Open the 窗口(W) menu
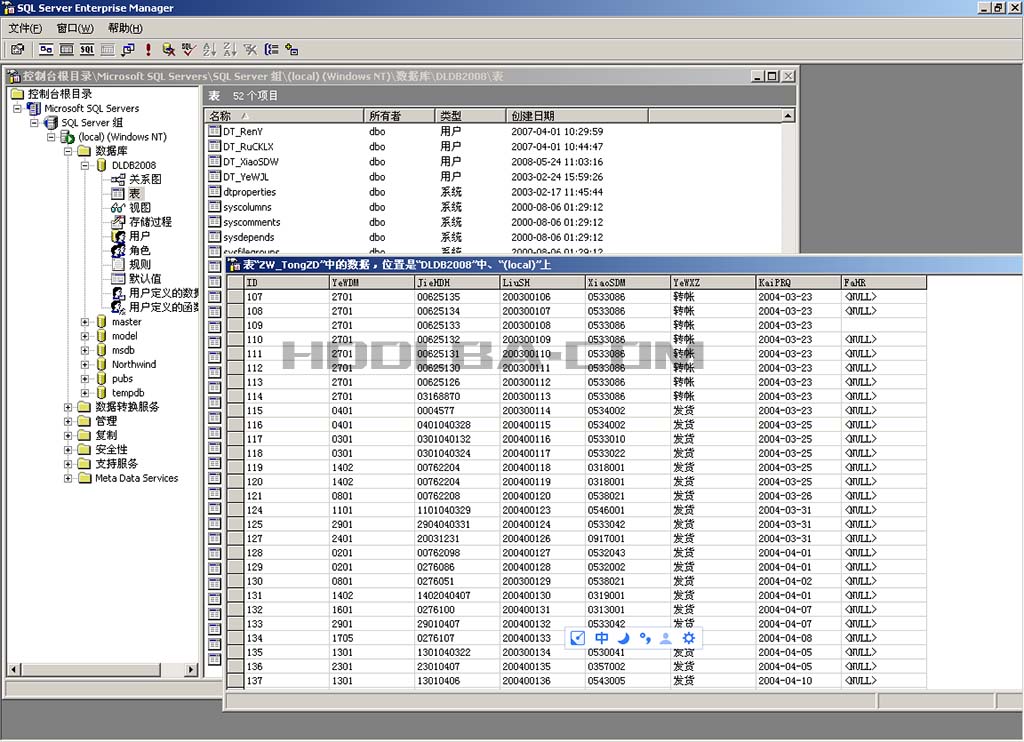This screenshot has width=1024, height=742. [x=75, y=28]
